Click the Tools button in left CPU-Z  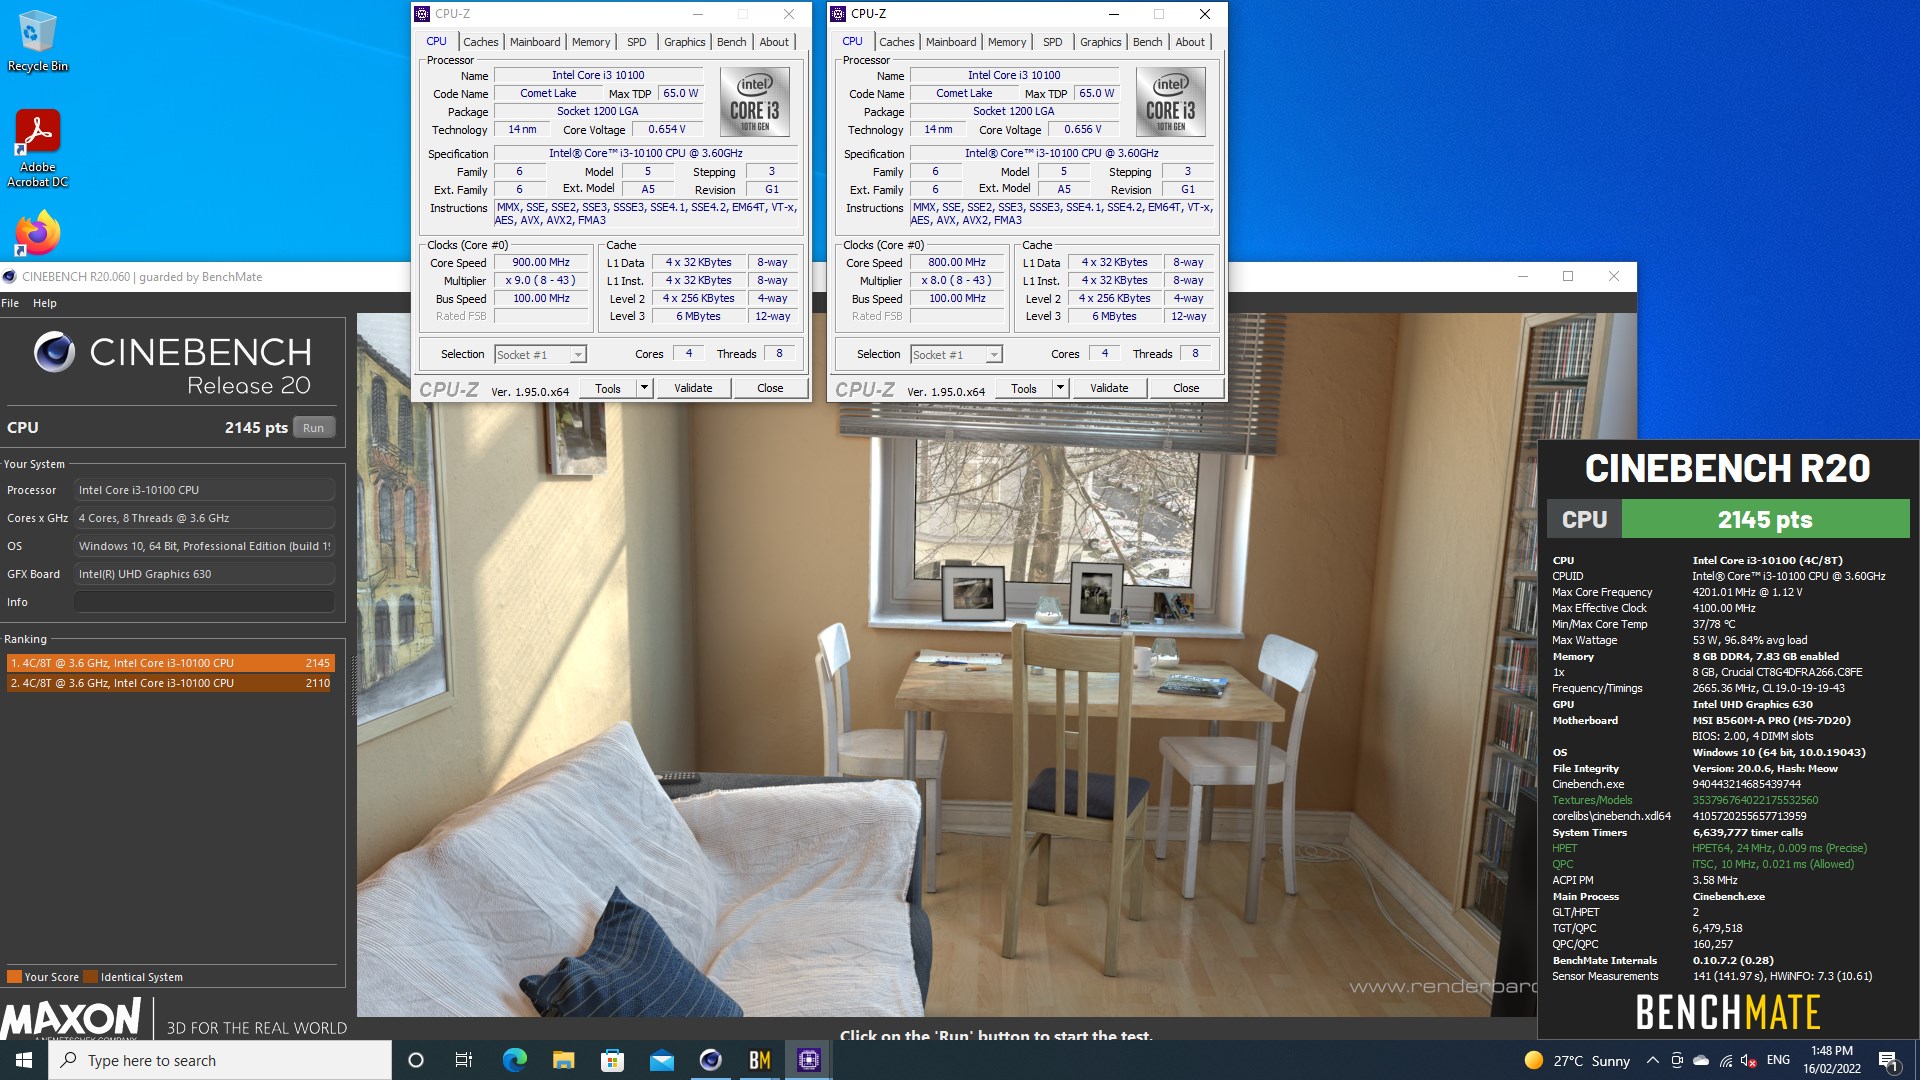coord(608,388)
